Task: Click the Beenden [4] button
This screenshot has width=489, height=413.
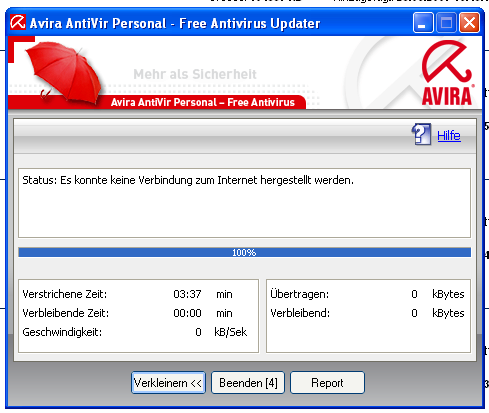Action: (x=248, y=383)
